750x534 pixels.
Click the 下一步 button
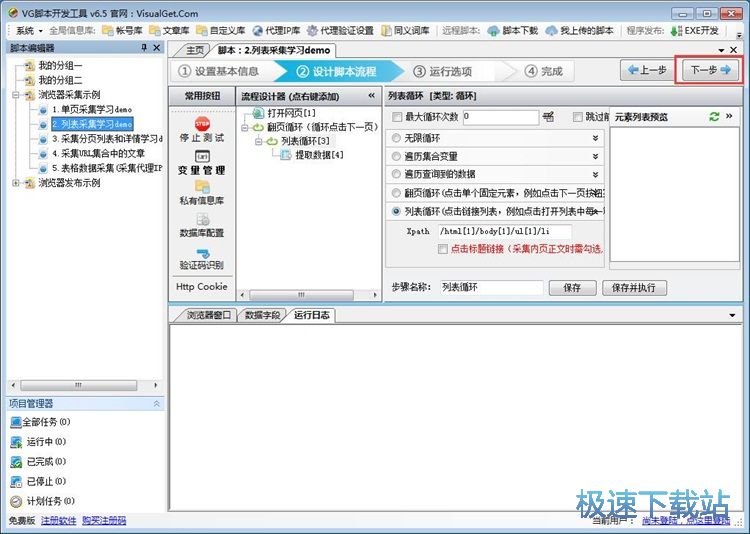point(710,70)
